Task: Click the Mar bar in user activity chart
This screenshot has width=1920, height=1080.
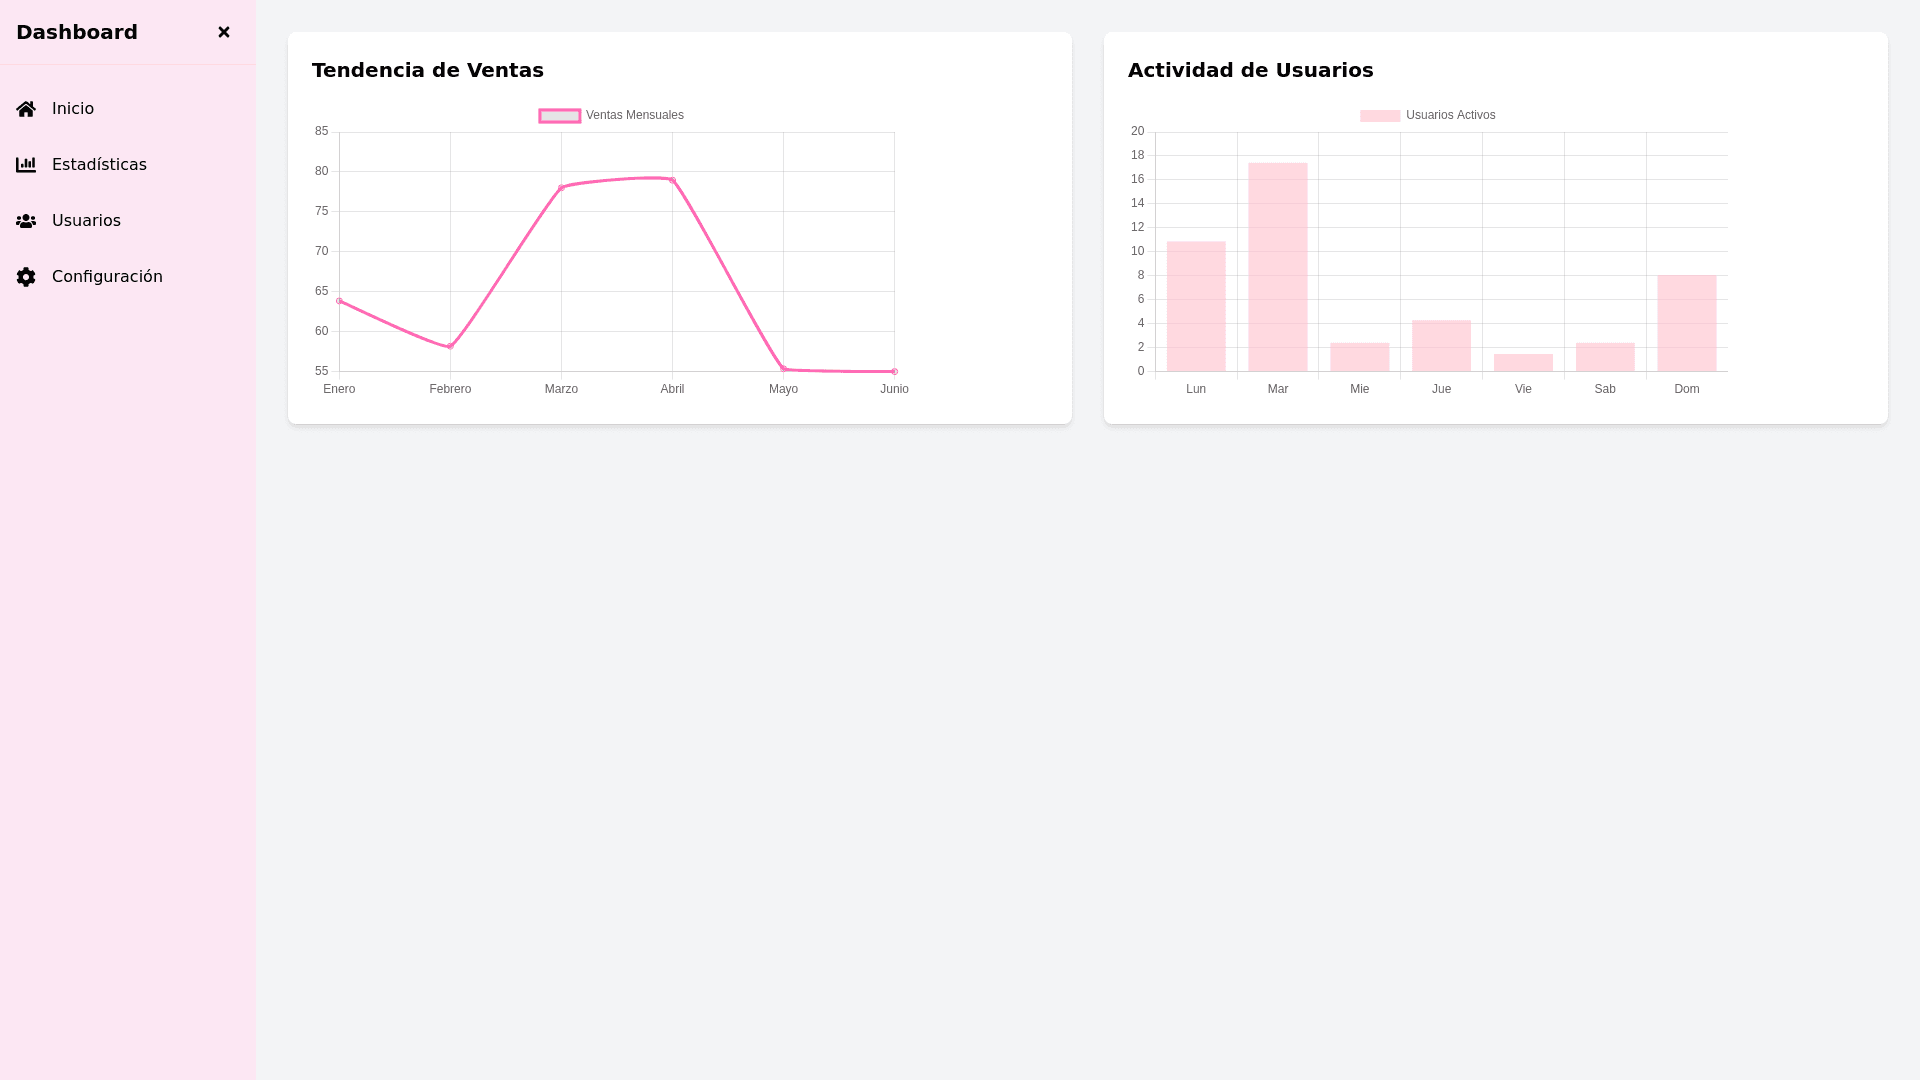Action: coord(1277,267)
